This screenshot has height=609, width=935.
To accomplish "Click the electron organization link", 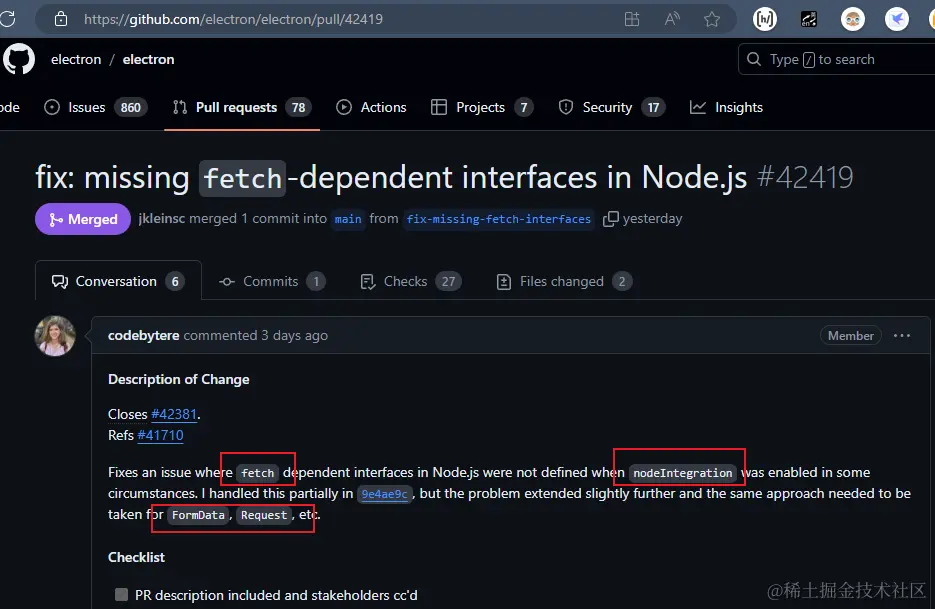I will click(76, 60).
